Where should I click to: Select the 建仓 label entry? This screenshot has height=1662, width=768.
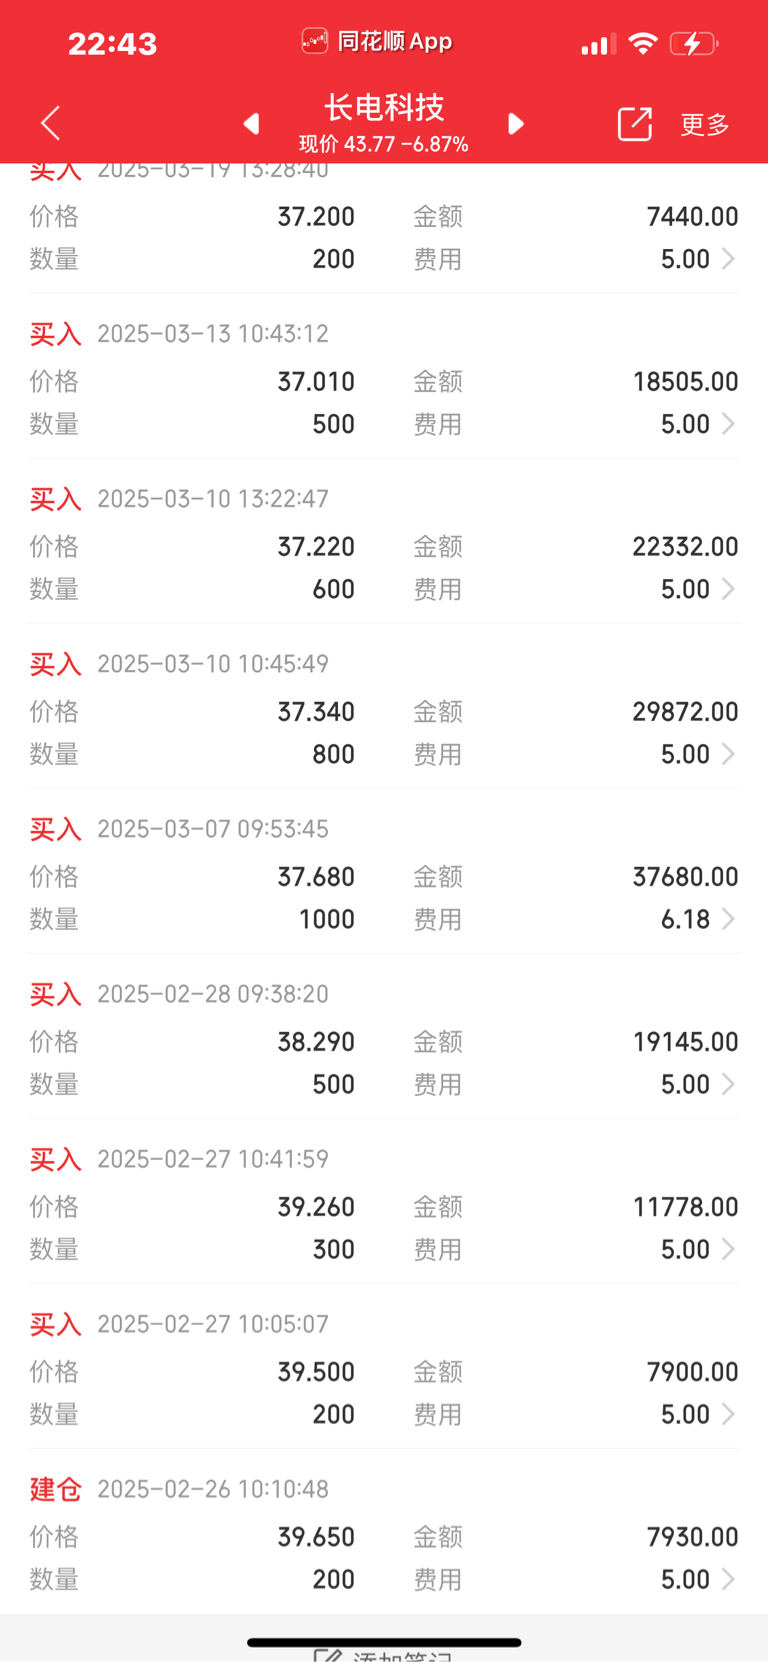(55, 1489)
